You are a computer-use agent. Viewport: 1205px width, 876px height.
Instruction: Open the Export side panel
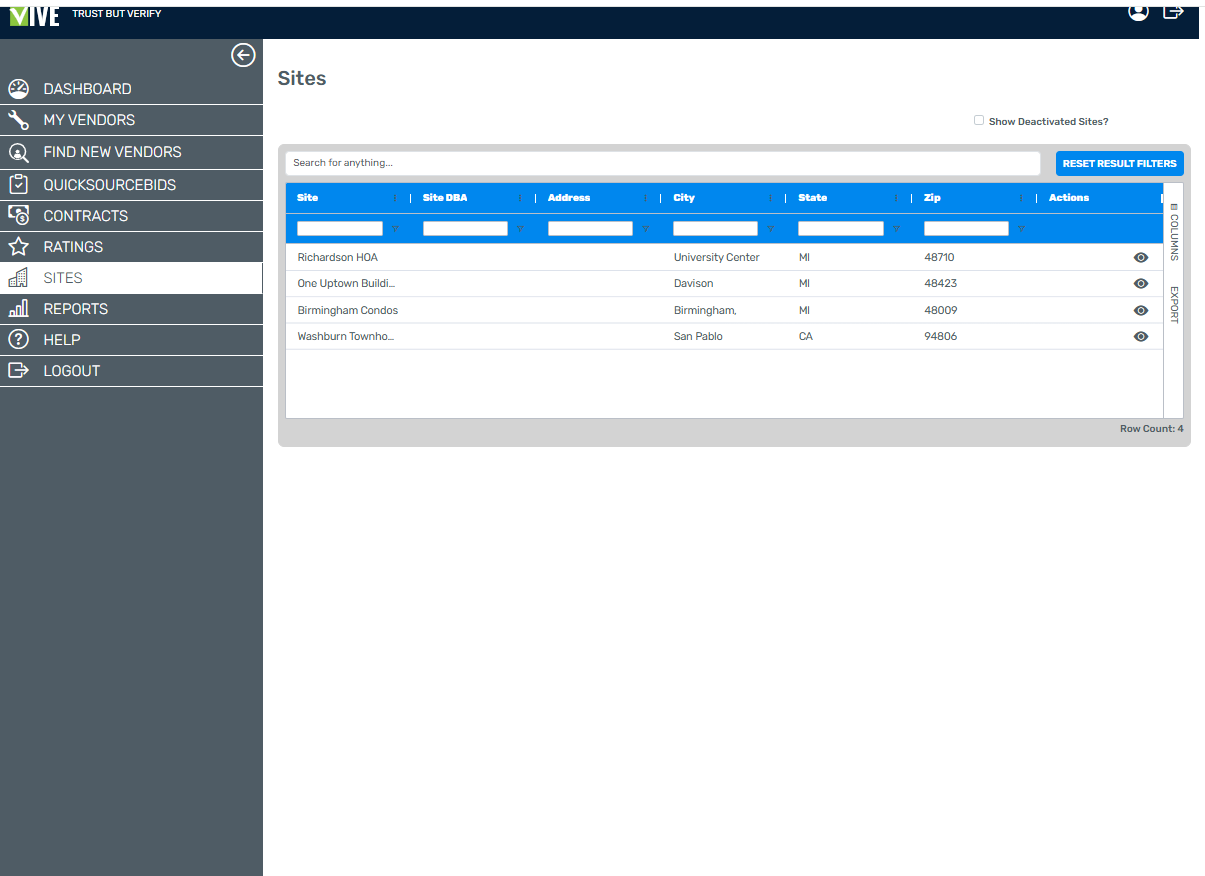(1174, 305)
